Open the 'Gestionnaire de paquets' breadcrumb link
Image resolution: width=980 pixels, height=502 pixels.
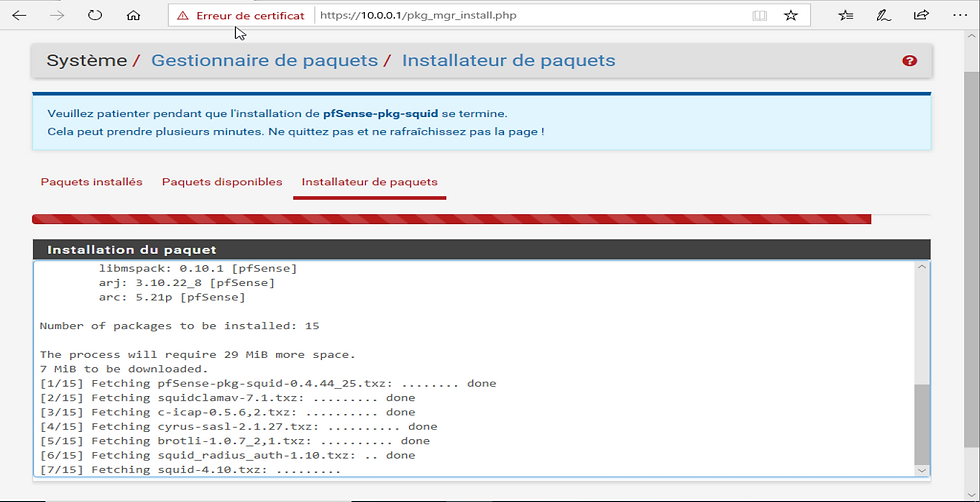coord(264,61)
